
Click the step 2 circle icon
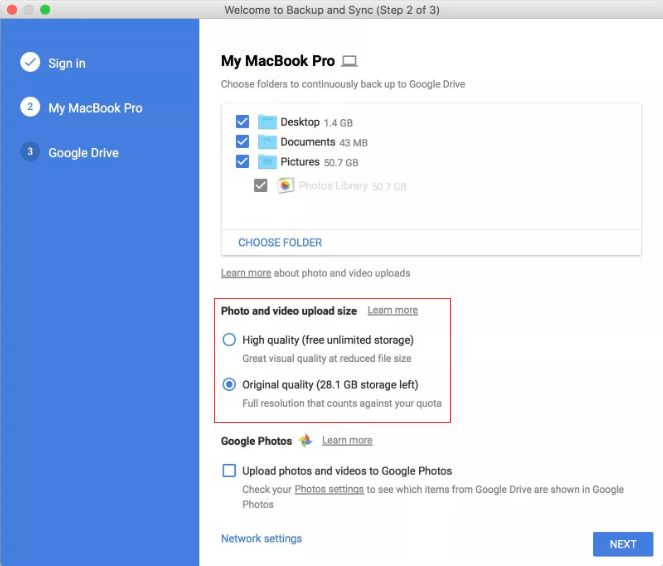[30, 108]
